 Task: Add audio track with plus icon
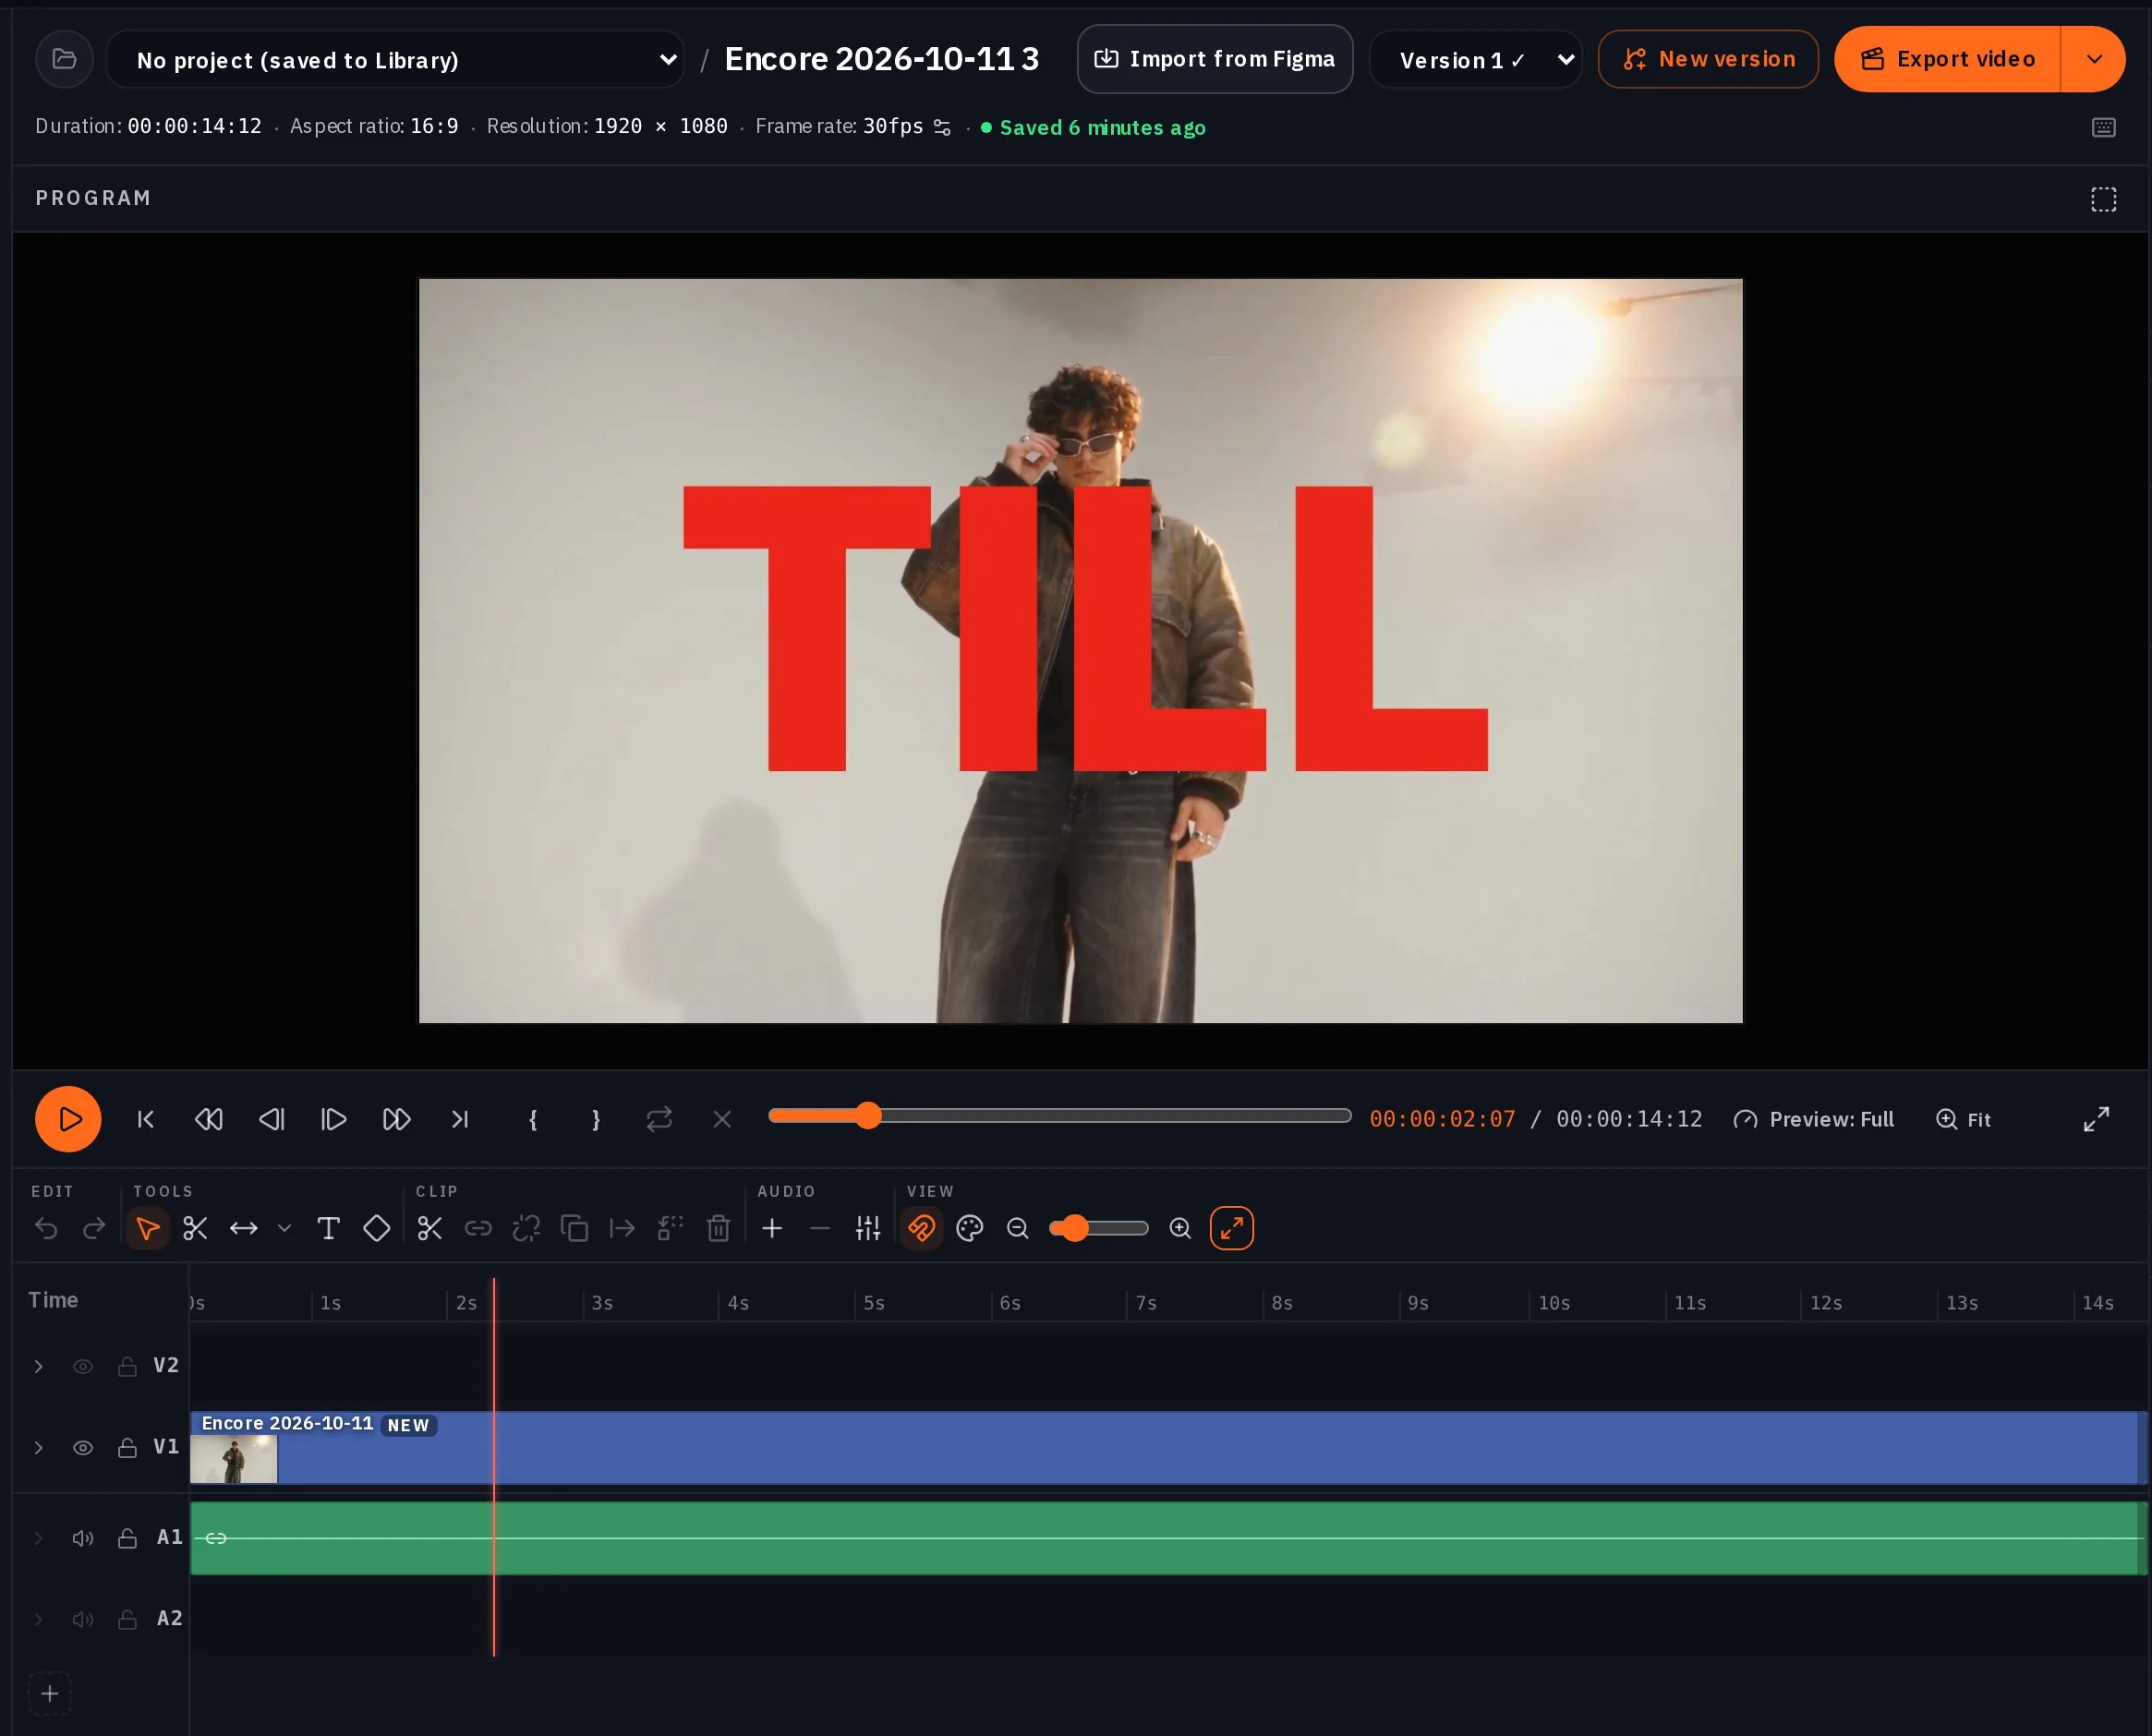click(x=772, y=1228)
